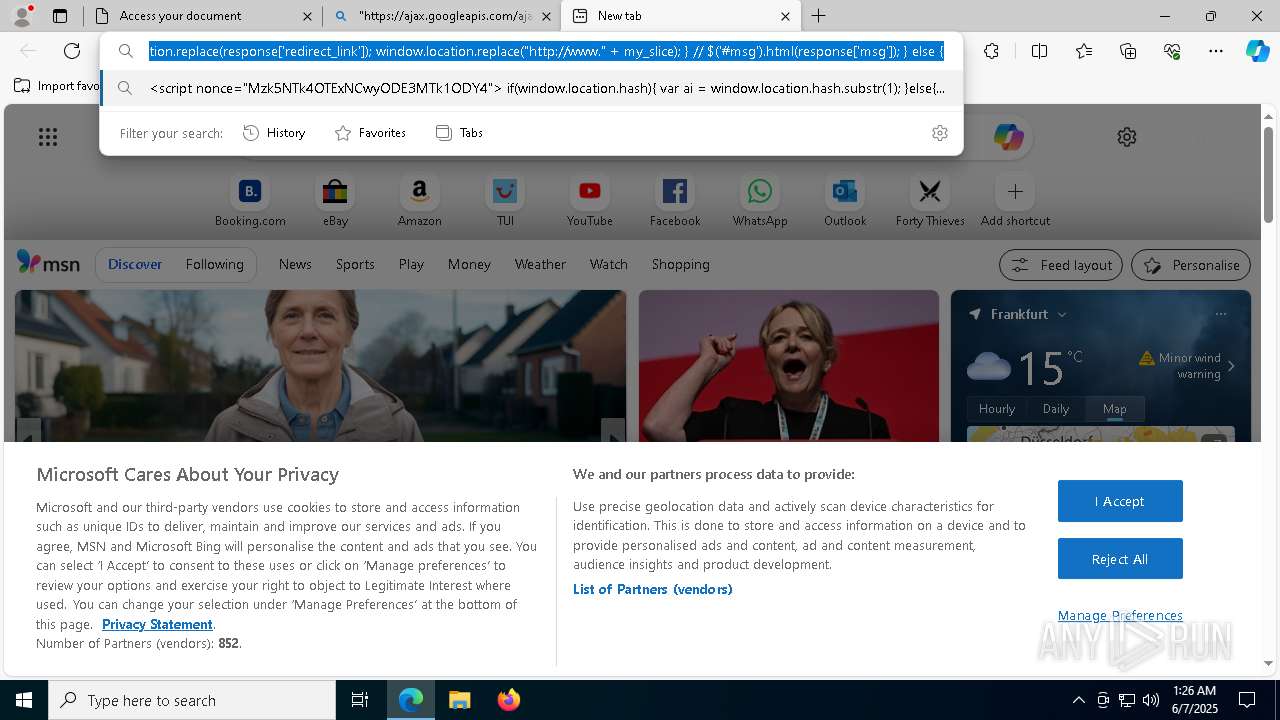
Task: Open YouTube shortcut
Action: pos(590,200)
